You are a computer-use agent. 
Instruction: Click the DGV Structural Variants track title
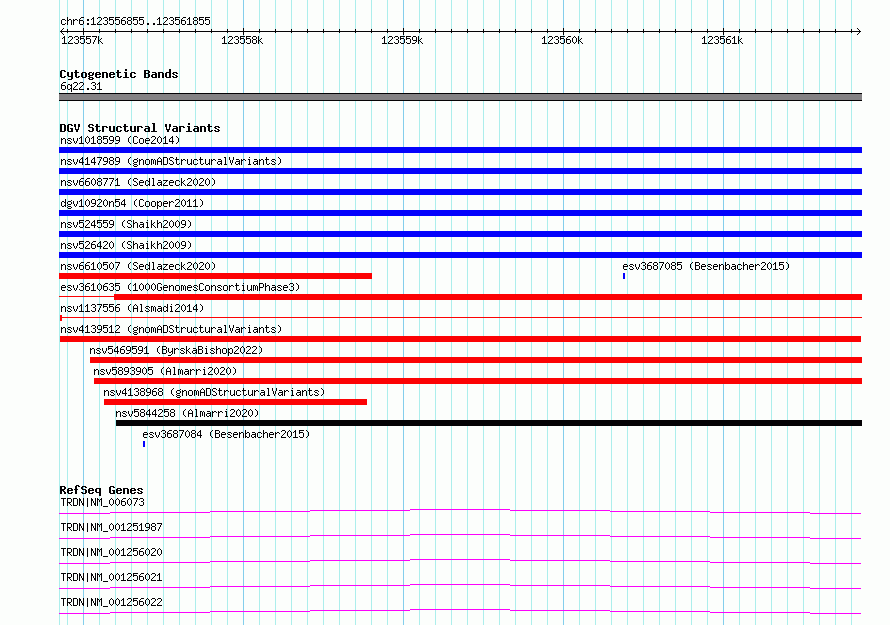point(140,128)
